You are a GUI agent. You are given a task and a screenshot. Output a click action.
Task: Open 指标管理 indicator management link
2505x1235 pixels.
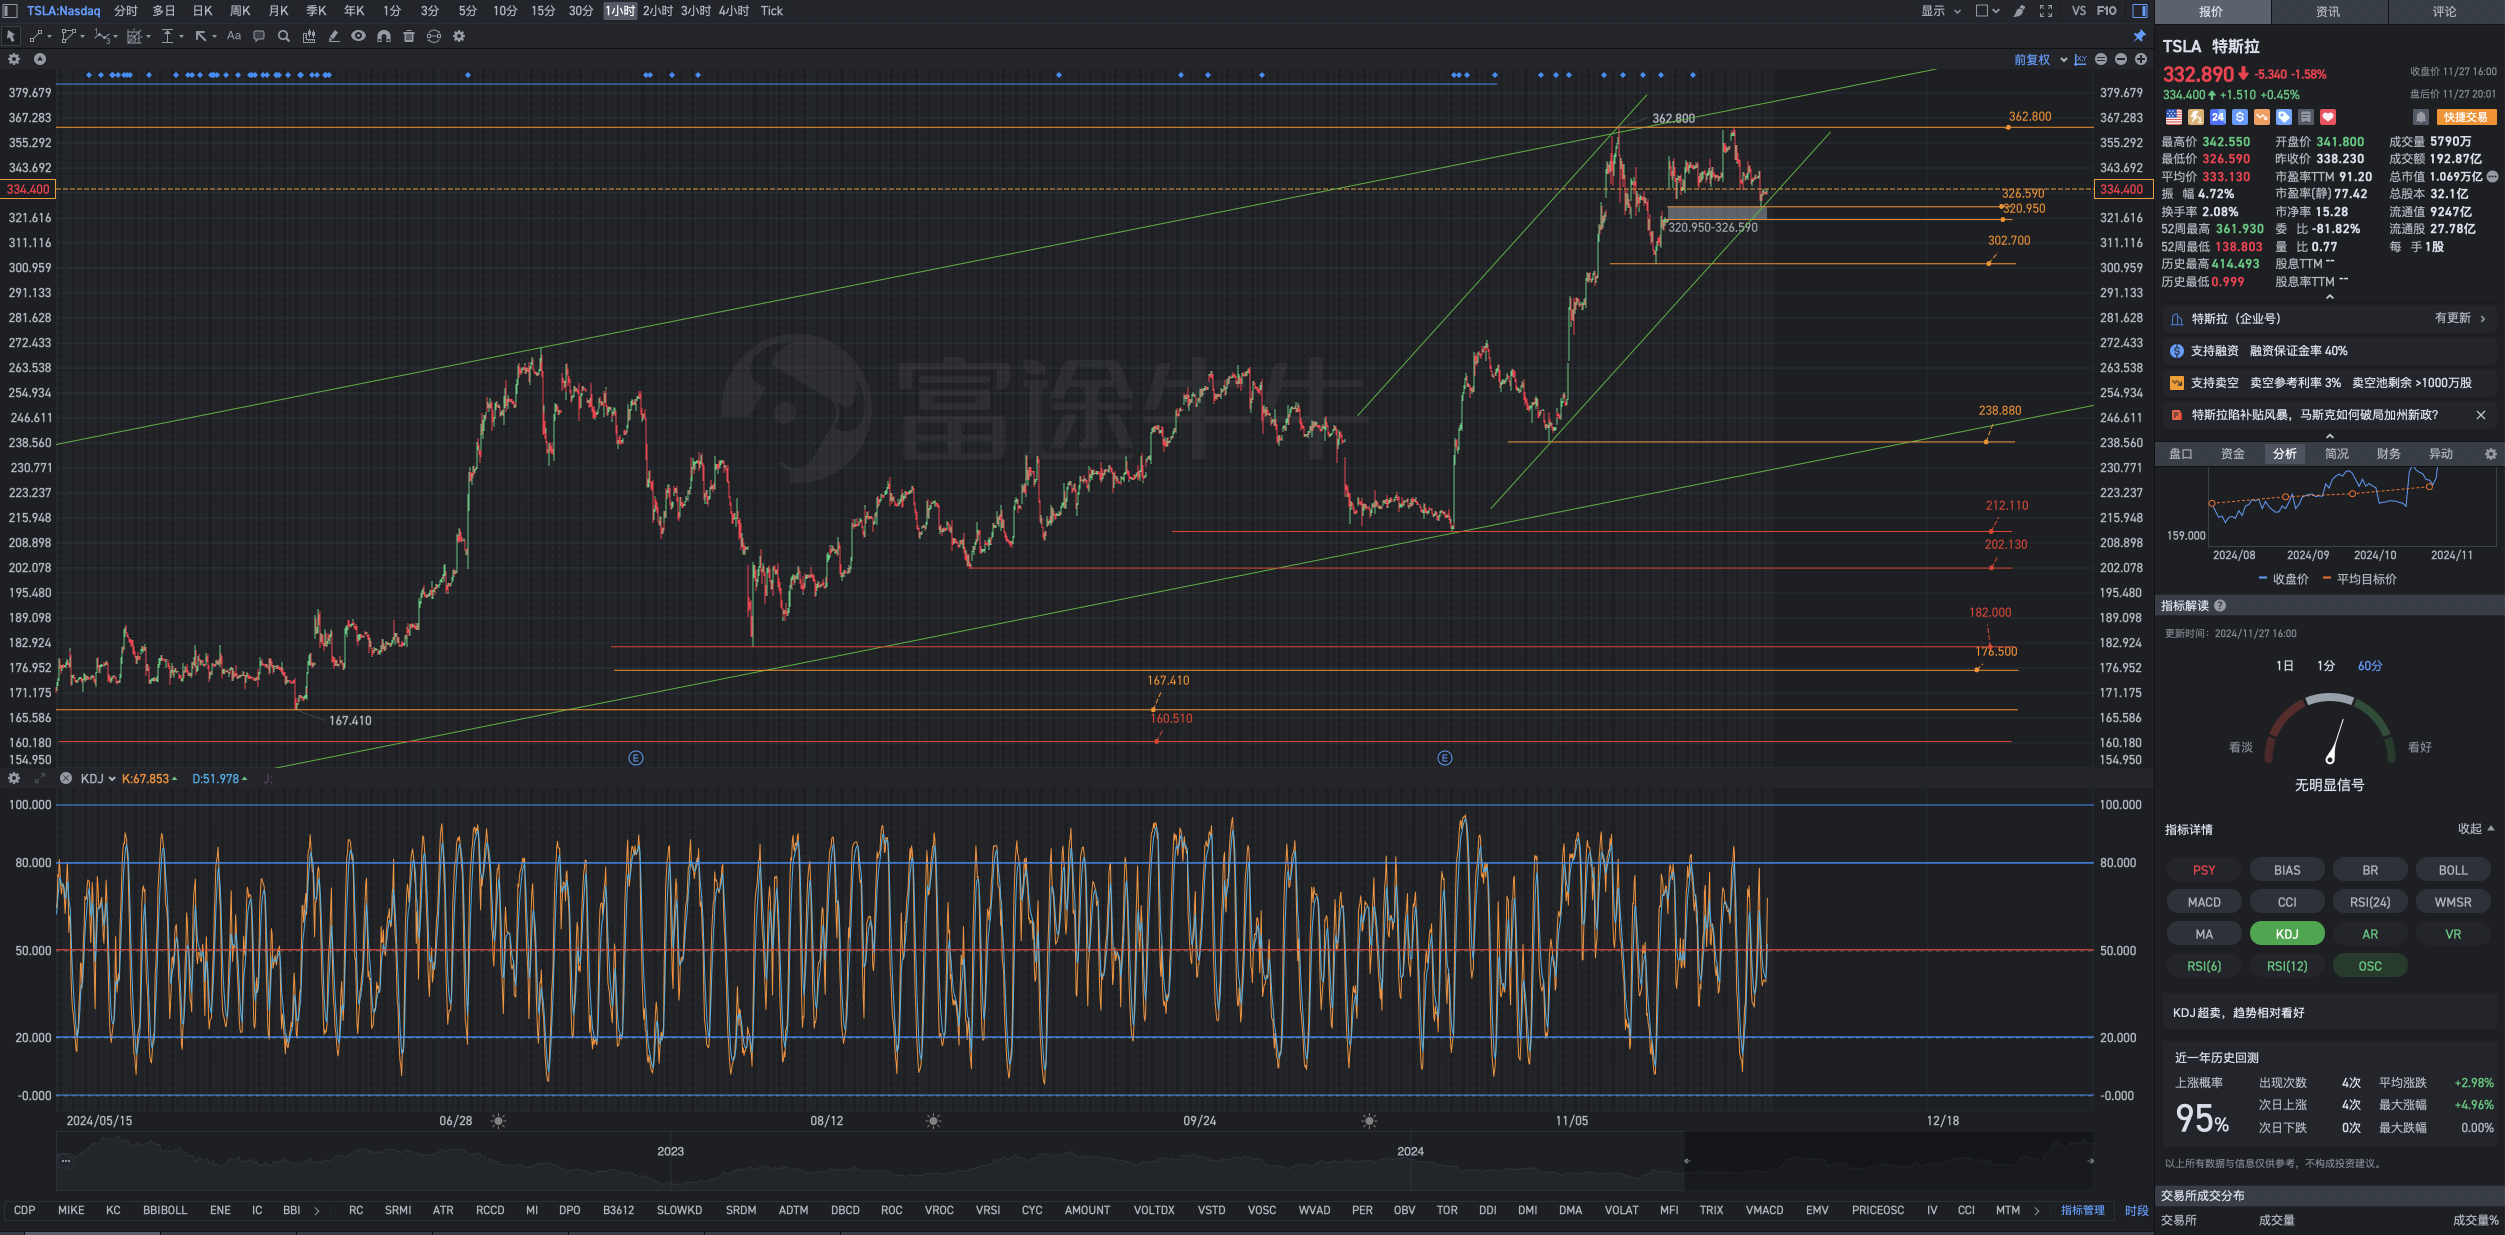click(x=2083, y=1210)
